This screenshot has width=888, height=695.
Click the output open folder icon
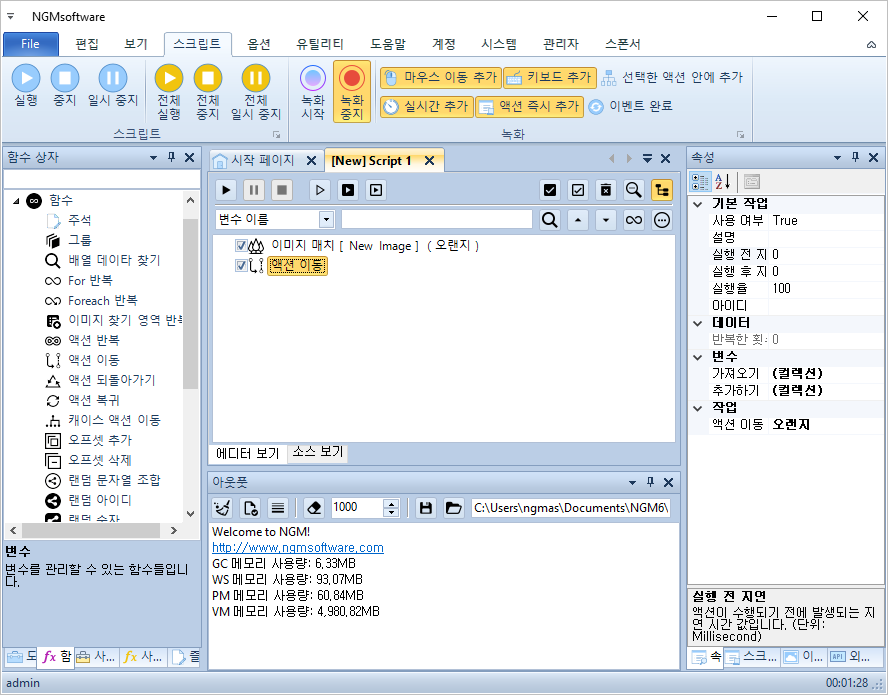453,508
